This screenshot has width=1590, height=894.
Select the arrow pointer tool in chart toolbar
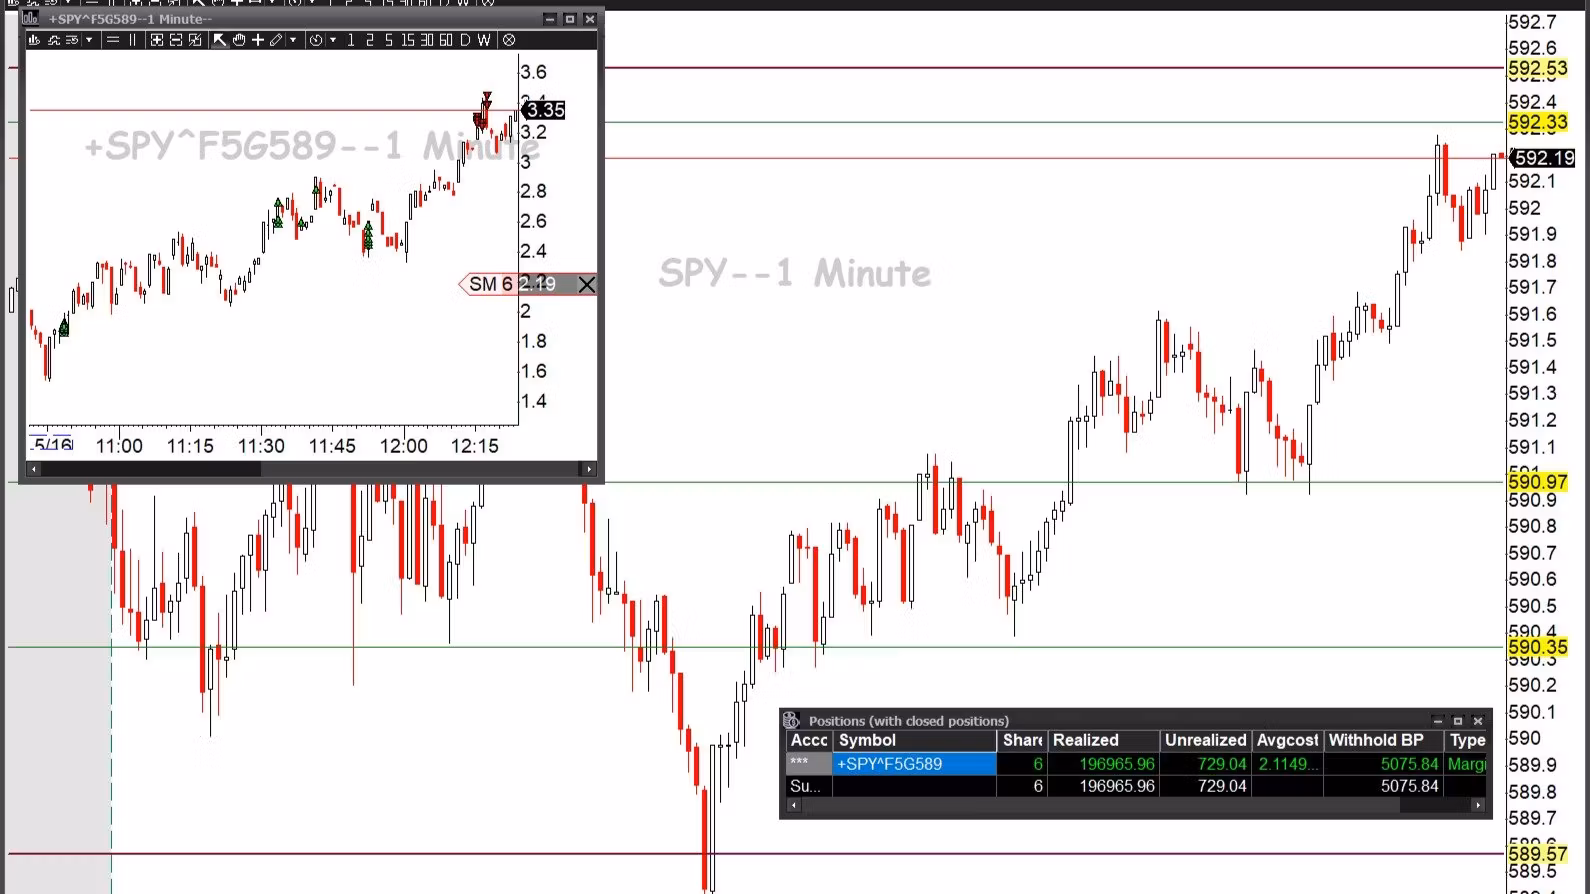click(x=219, y=40)
